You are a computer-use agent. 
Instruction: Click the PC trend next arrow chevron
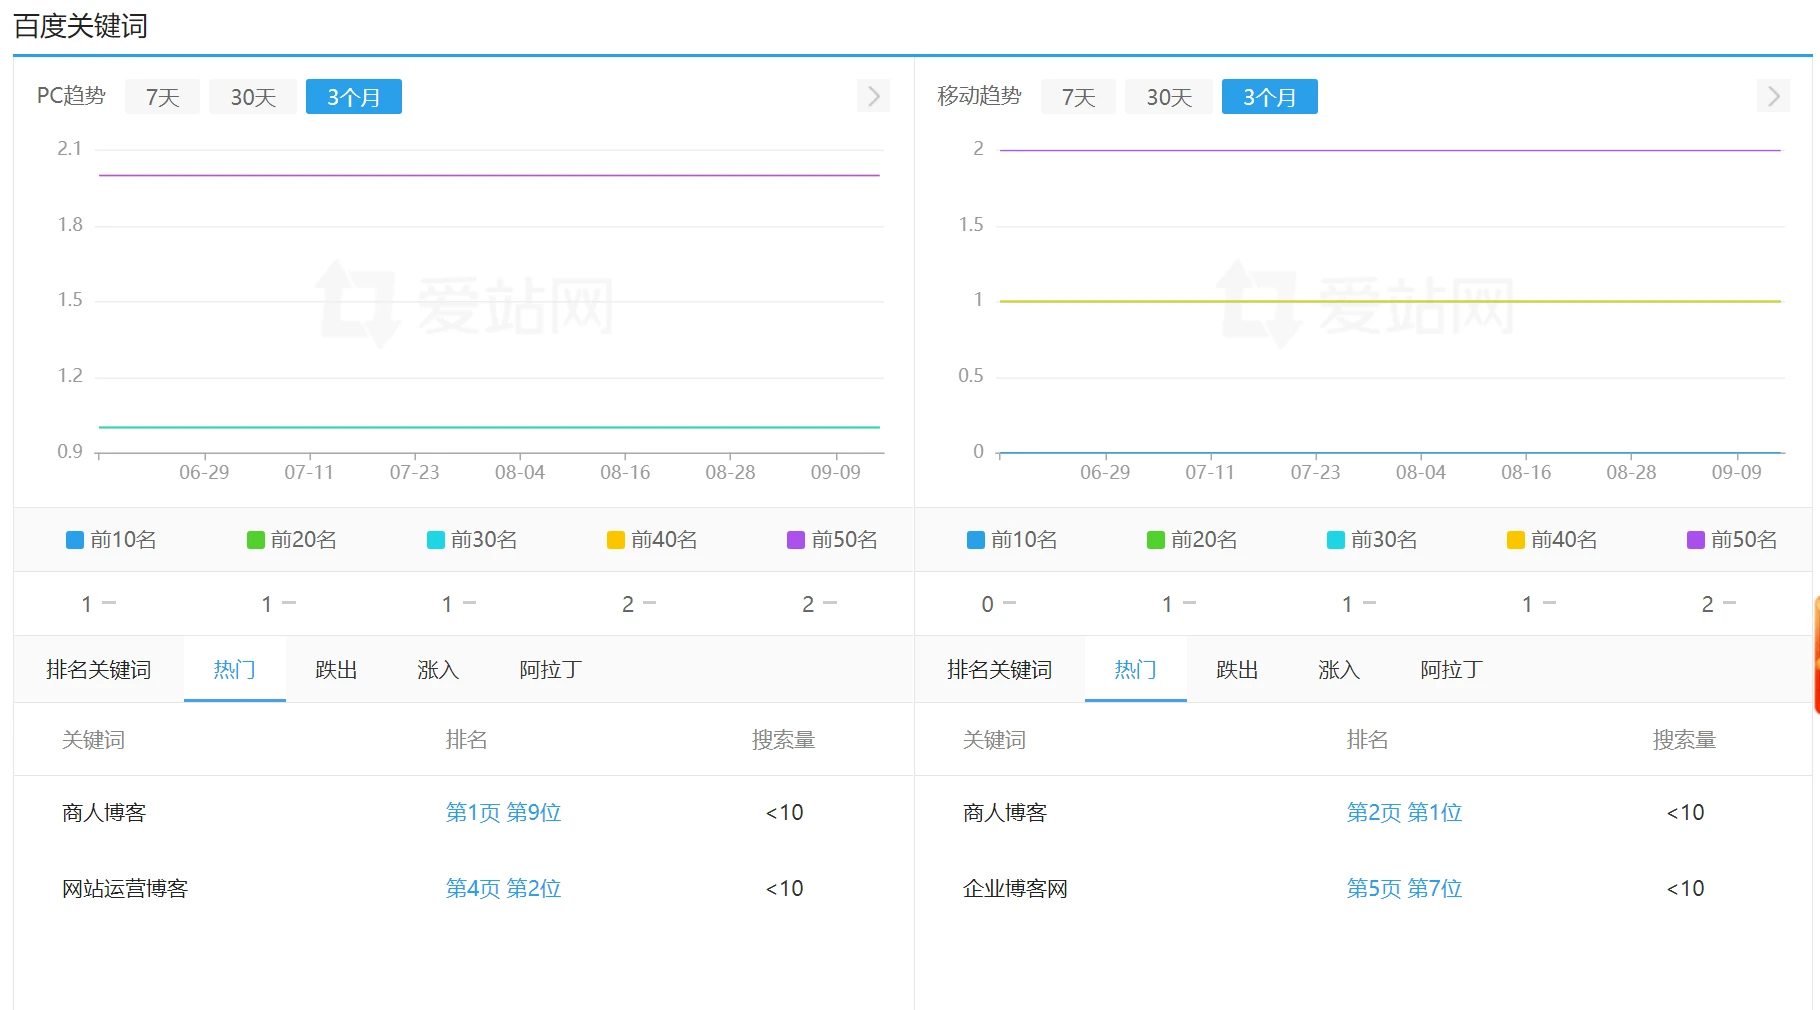(873, 96)
